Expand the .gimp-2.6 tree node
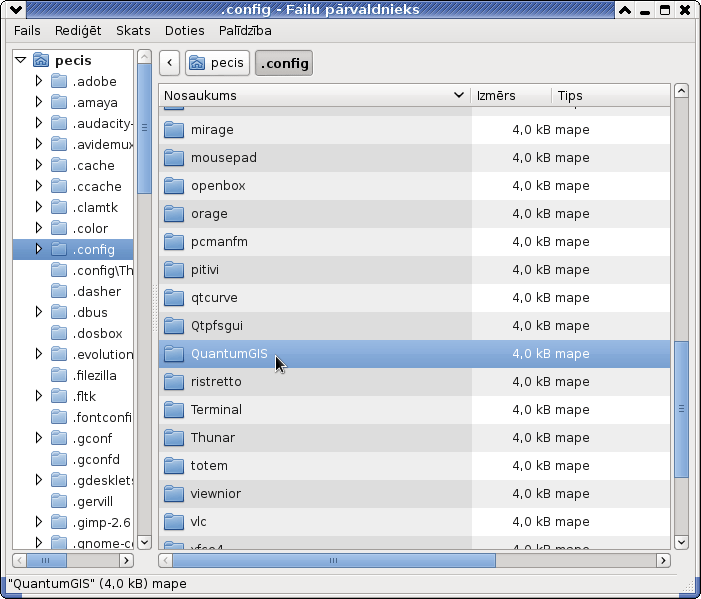Screen dimensions: 701x599 pyautogui.click(x=39, y=522)
